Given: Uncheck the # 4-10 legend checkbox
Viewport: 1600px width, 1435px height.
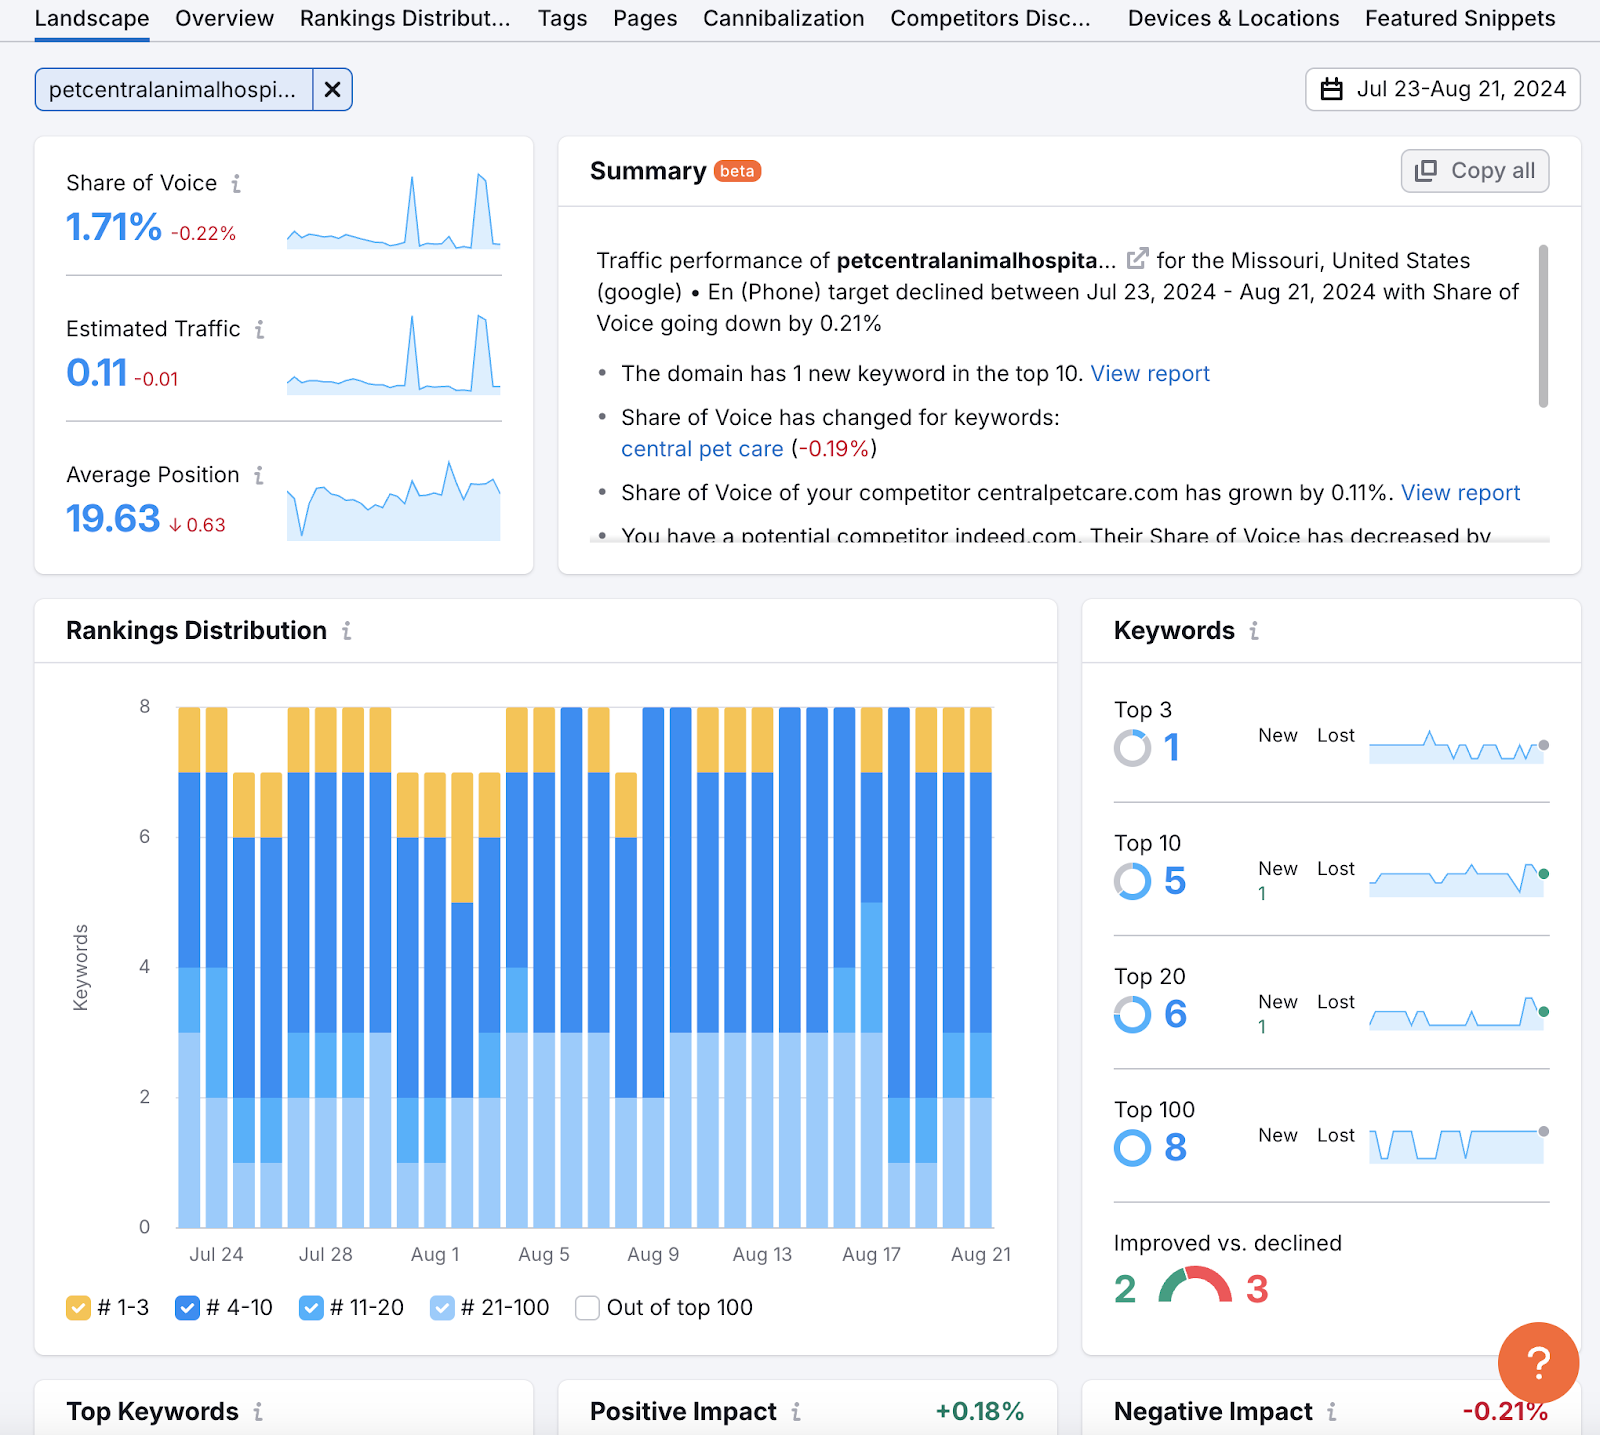Looking at the screenshot, I should click(187, 1308).
